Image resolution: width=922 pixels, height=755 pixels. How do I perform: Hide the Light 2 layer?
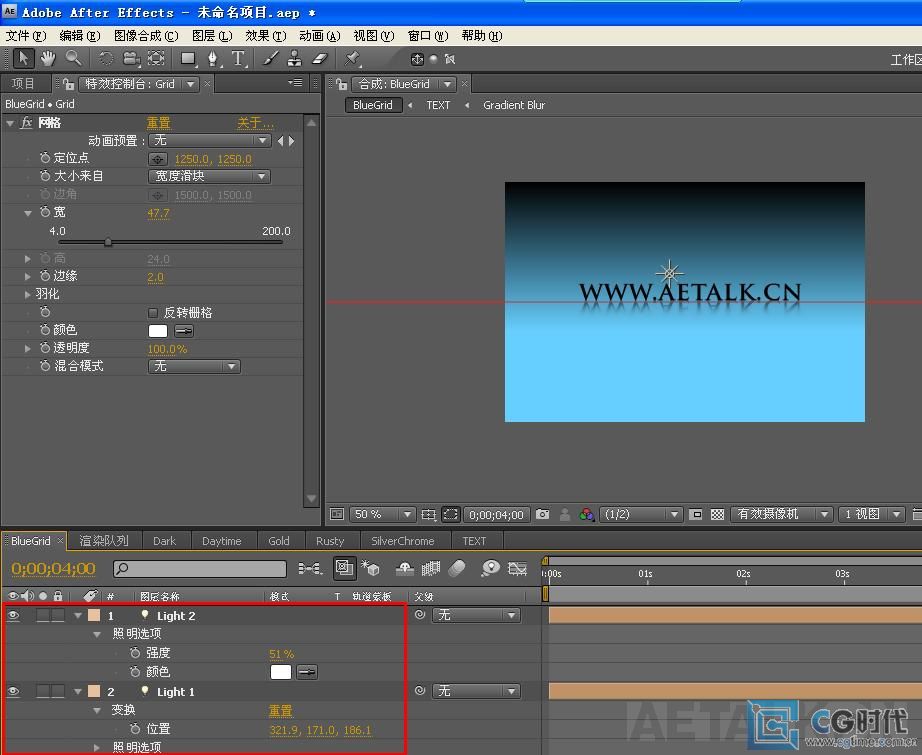(13, 616)
